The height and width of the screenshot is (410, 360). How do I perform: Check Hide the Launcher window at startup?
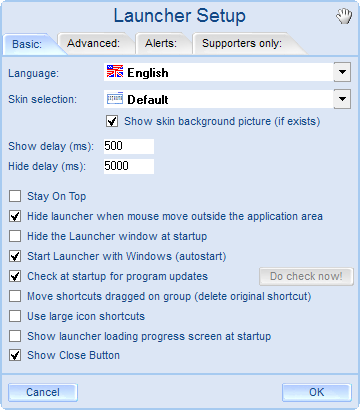[x=15, y=236]
